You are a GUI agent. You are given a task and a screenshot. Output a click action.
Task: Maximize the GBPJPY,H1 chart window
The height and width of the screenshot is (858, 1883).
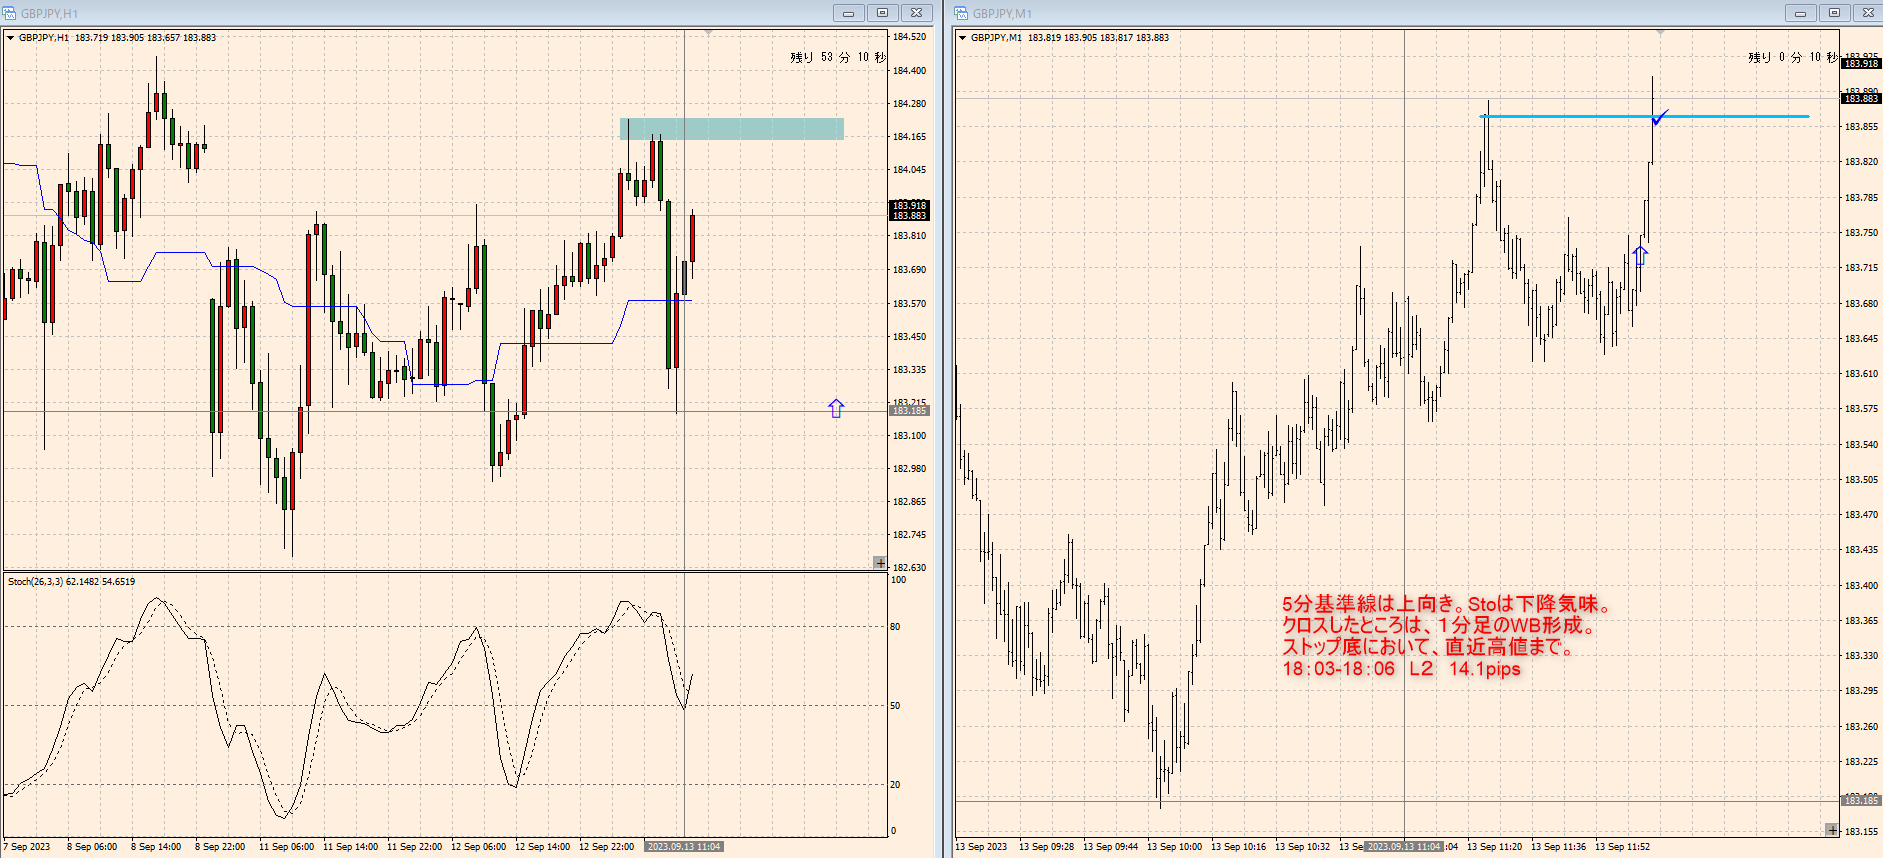tap(882, 13)
